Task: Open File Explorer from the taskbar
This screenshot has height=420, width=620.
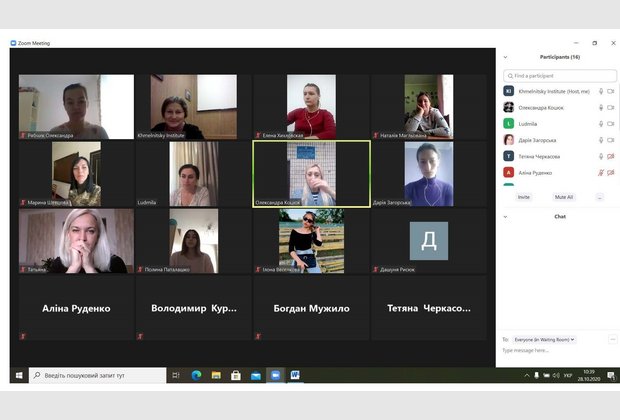Action: point(216,375)
